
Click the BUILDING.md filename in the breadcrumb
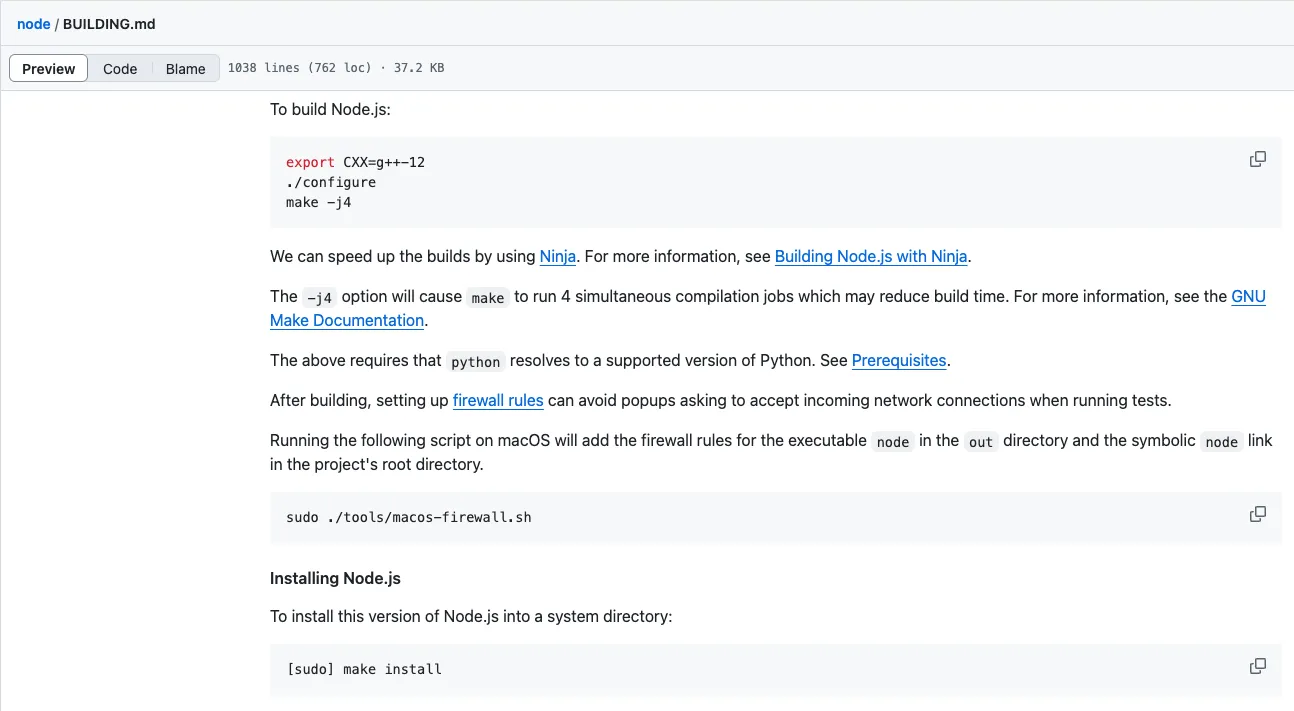[109, 24]
